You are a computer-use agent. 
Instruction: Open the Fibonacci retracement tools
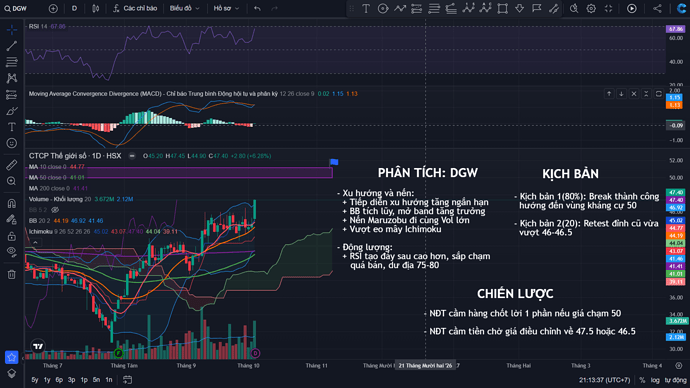pyautogui.click(x=12, y=62)
